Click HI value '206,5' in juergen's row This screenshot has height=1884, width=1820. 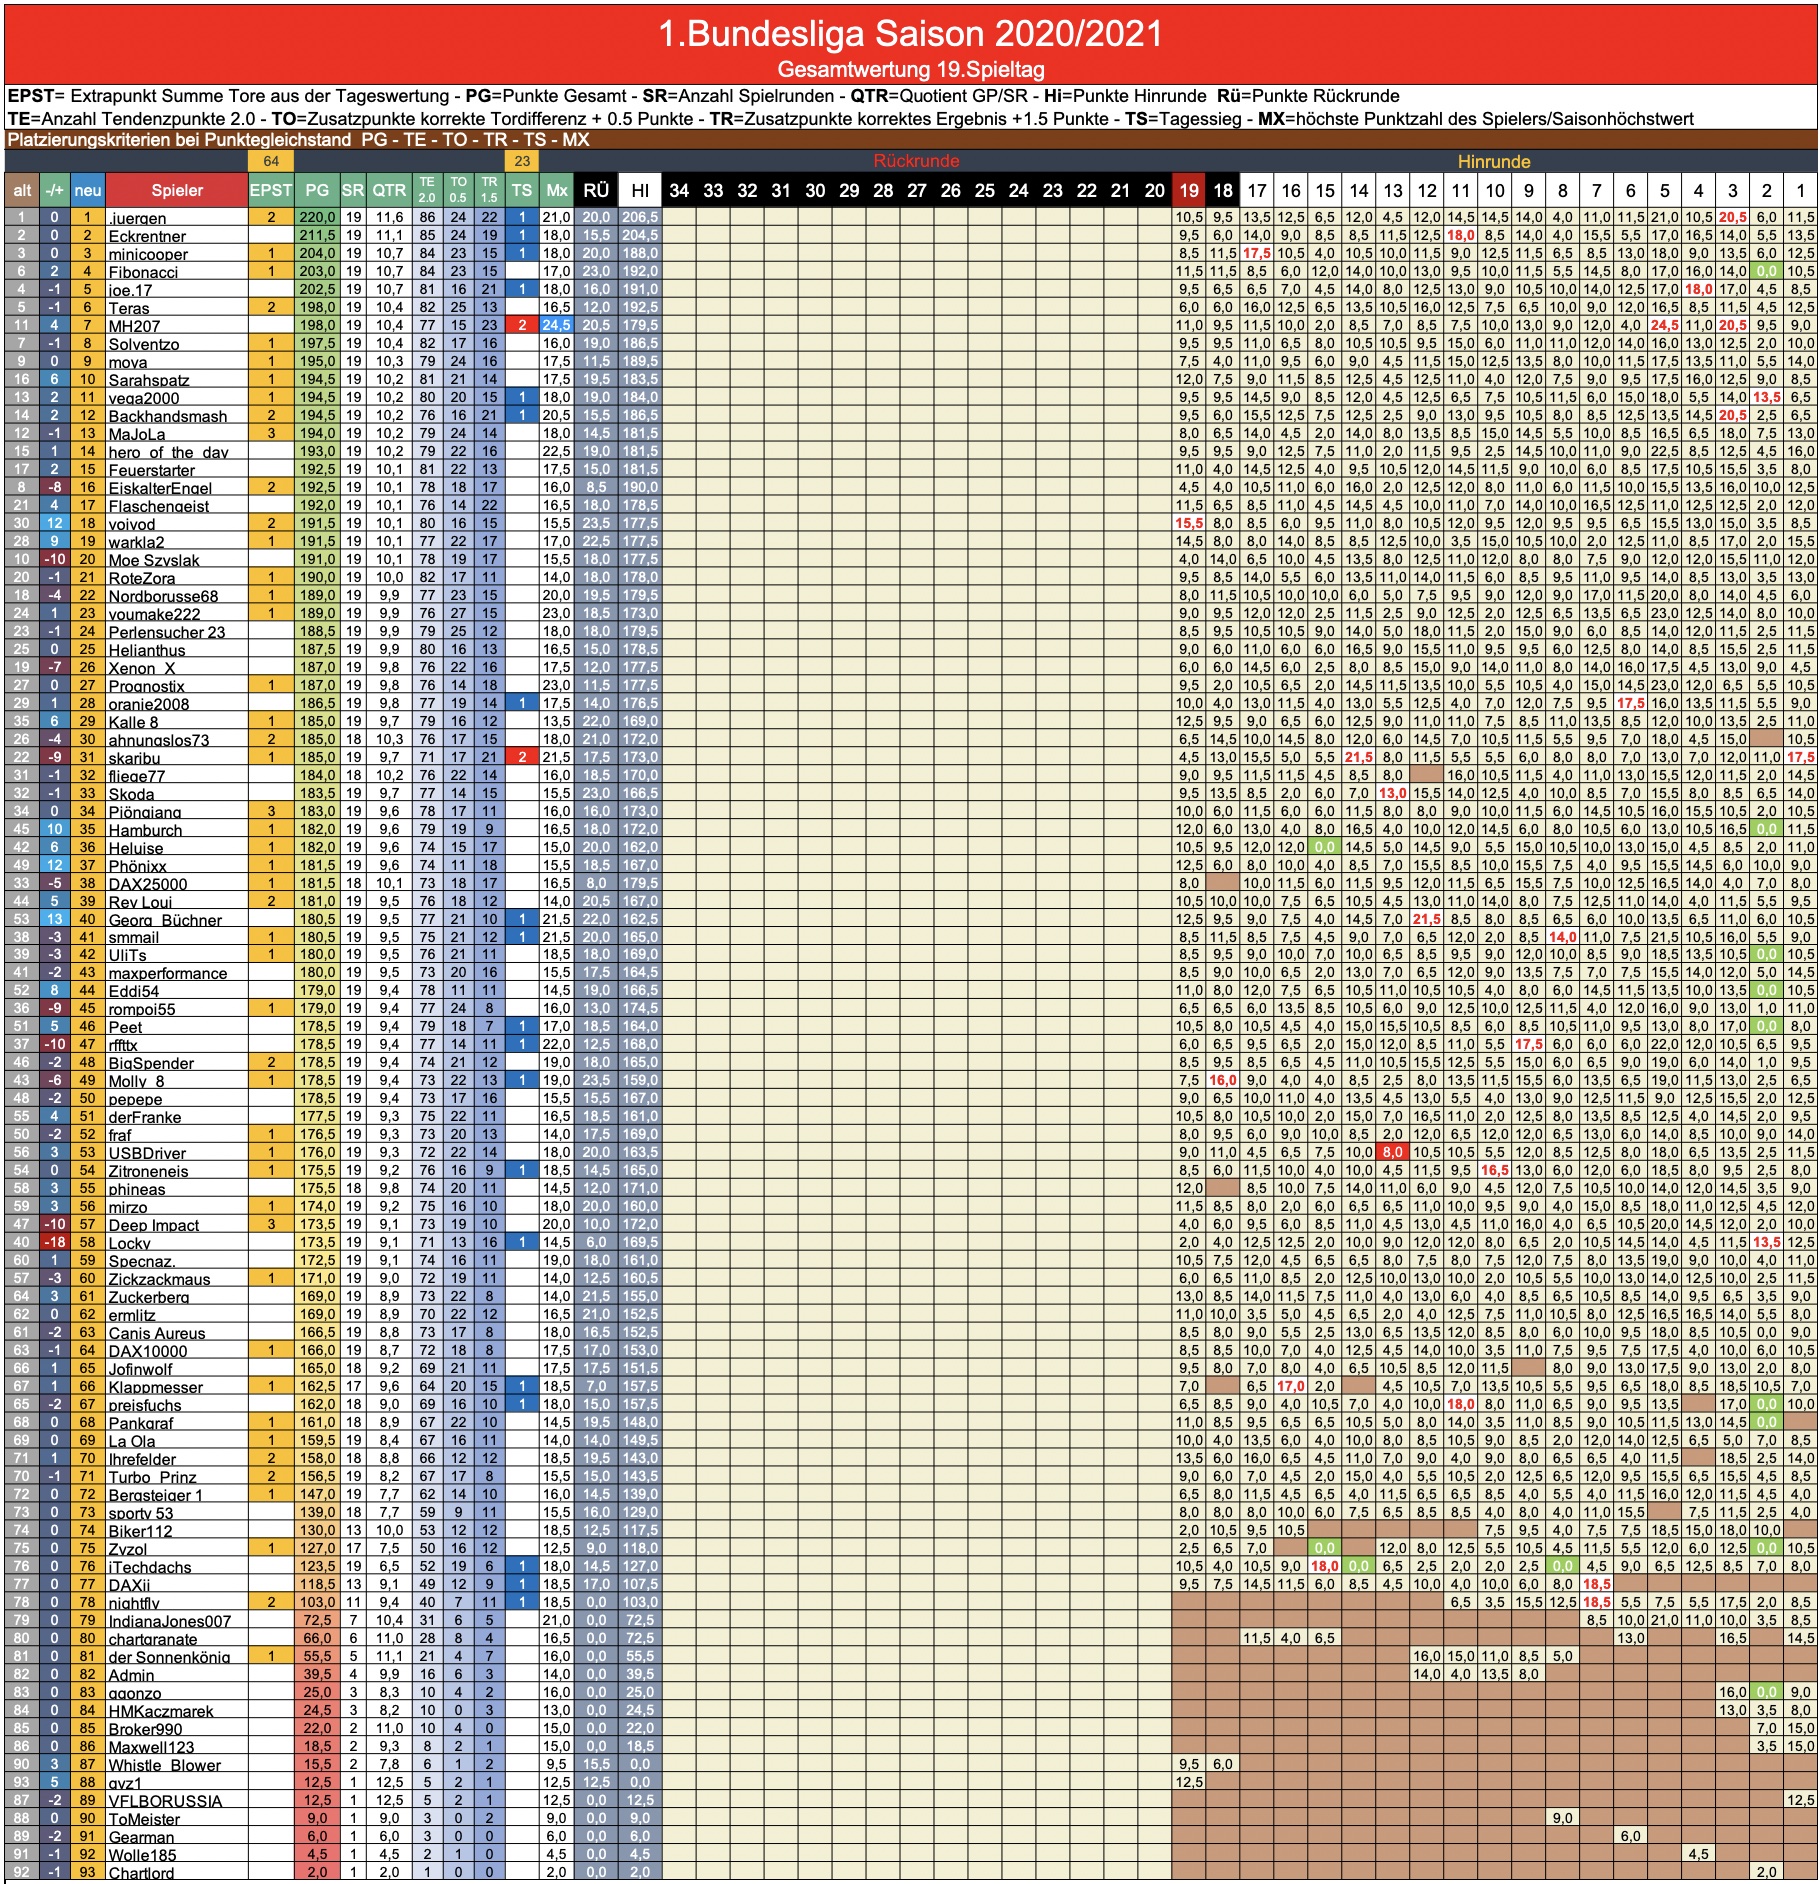[x=640, y=217]
